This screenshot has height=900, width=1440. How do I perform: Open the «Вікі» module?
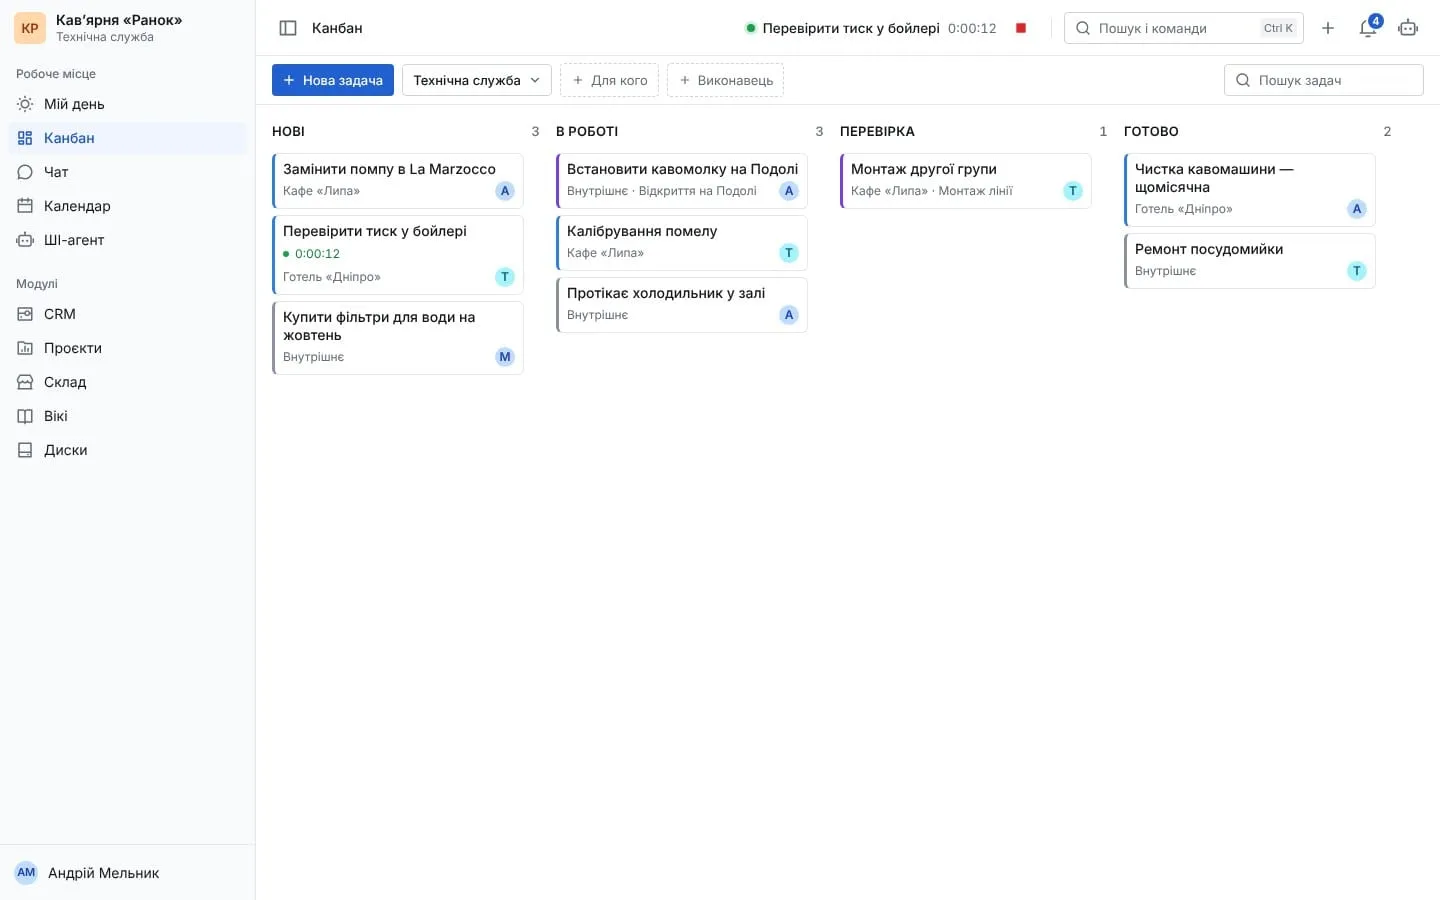pos(127,416)
